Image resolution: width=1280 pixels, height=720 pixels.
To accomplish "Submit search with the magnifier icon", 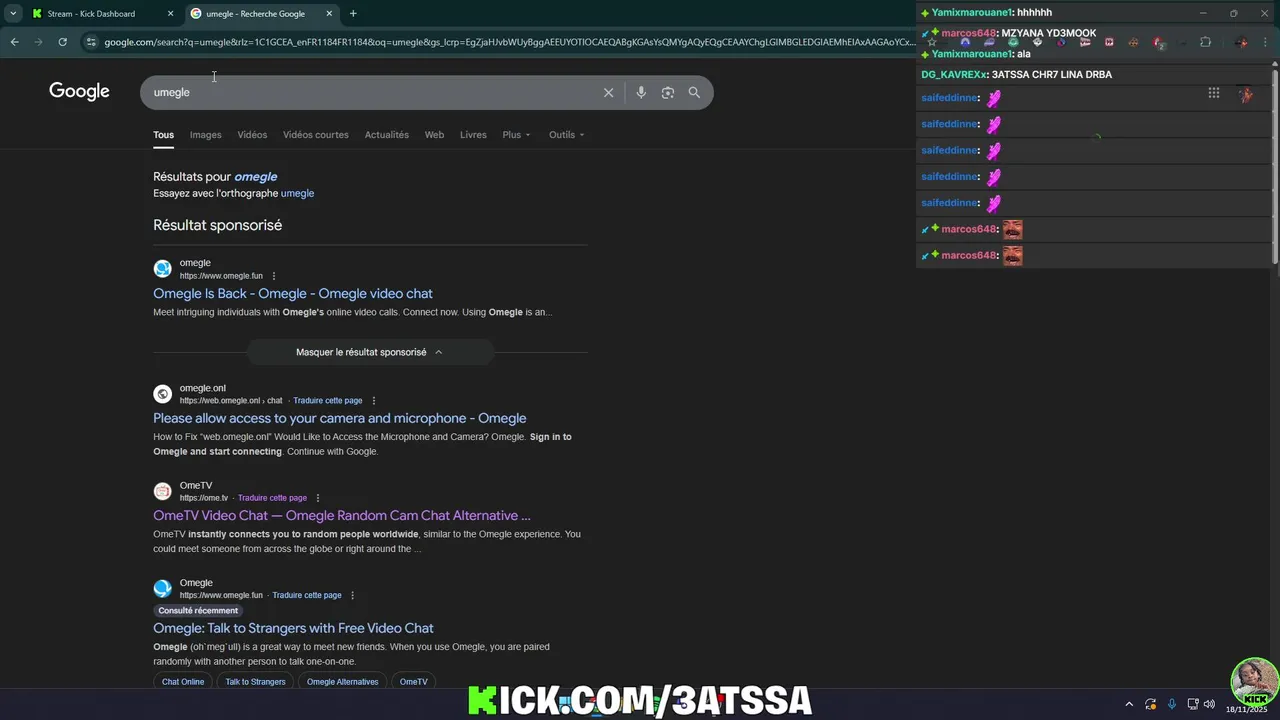I will tap(694, 92).
